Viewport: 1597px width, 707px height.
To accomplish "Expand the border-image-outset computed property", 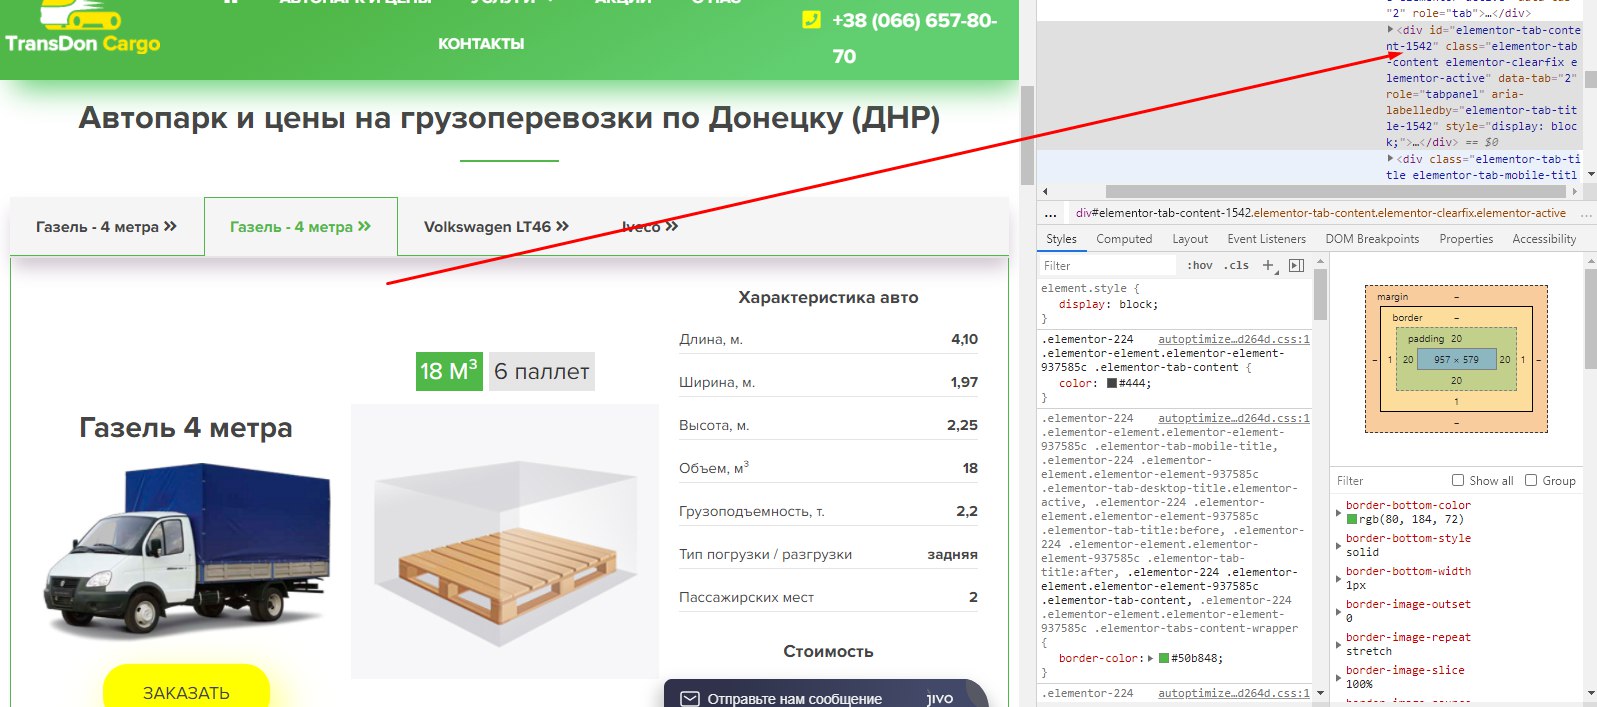I will pos(1339,611).
